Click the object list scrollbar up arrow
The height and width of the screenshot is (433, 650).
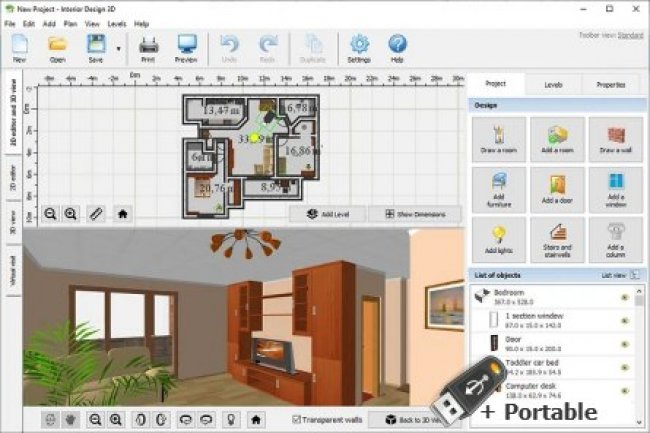(x=639, y=291)
